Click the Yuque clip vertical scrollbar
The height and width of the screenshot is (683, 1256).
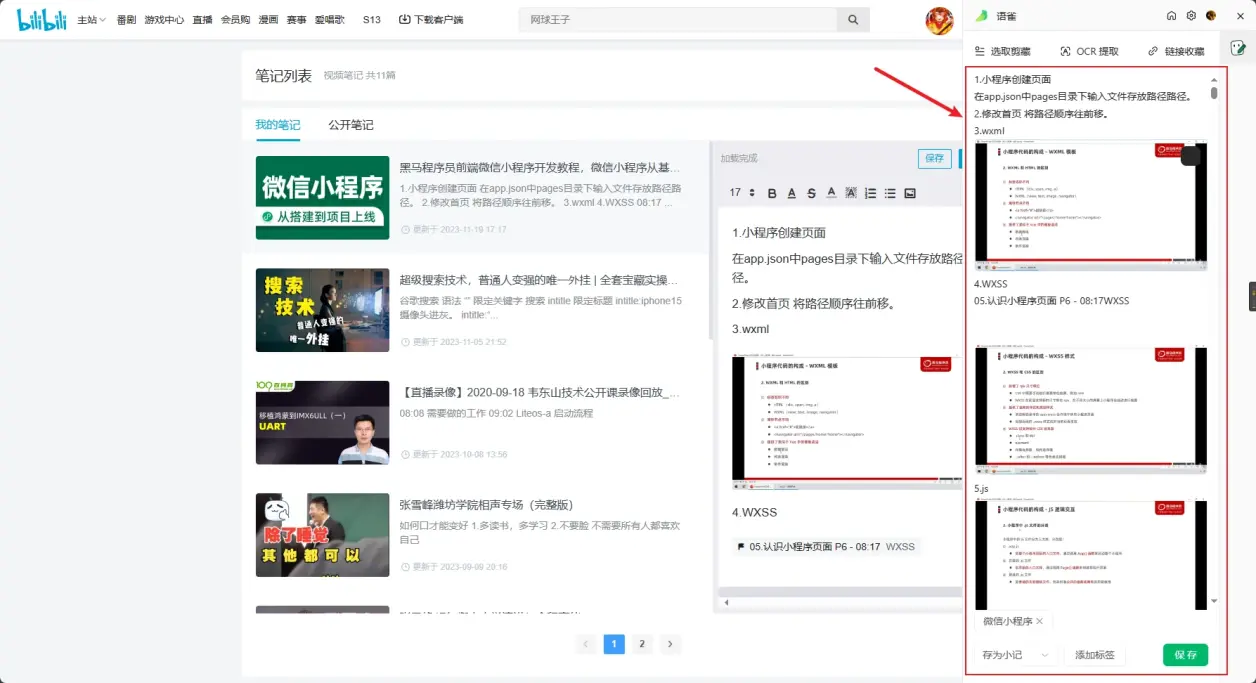pyautogui.click(x=1214, y=92)
